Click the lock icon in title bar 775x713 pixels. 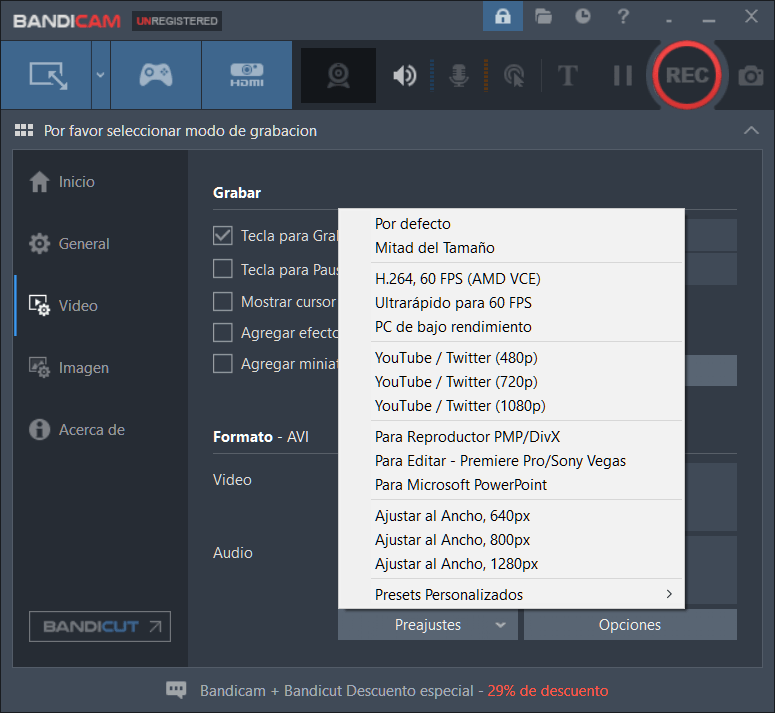[x=503, y=16]
